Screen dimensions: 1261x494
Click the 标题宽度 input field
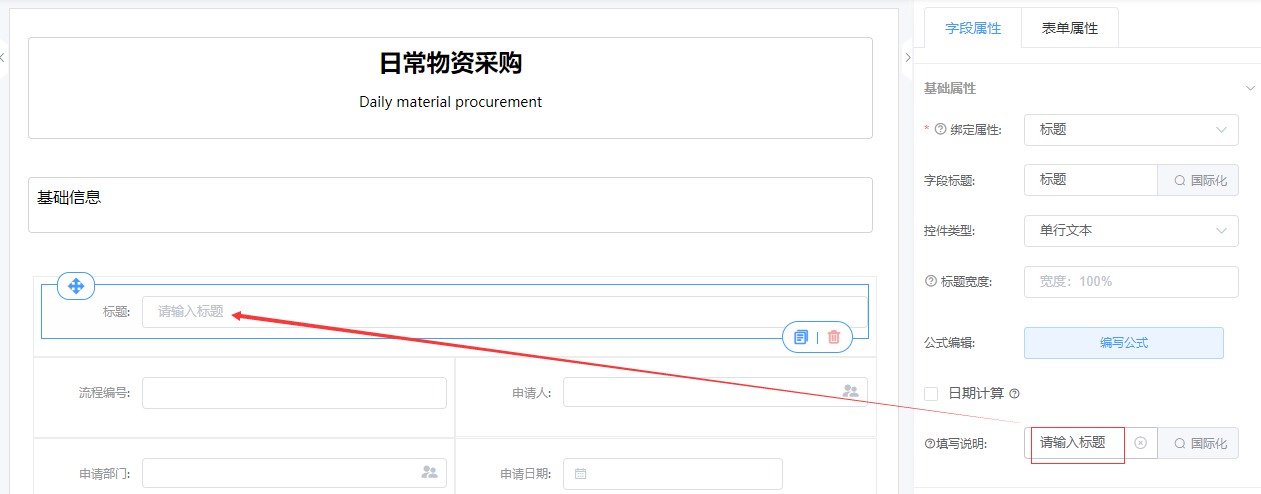1130,282
